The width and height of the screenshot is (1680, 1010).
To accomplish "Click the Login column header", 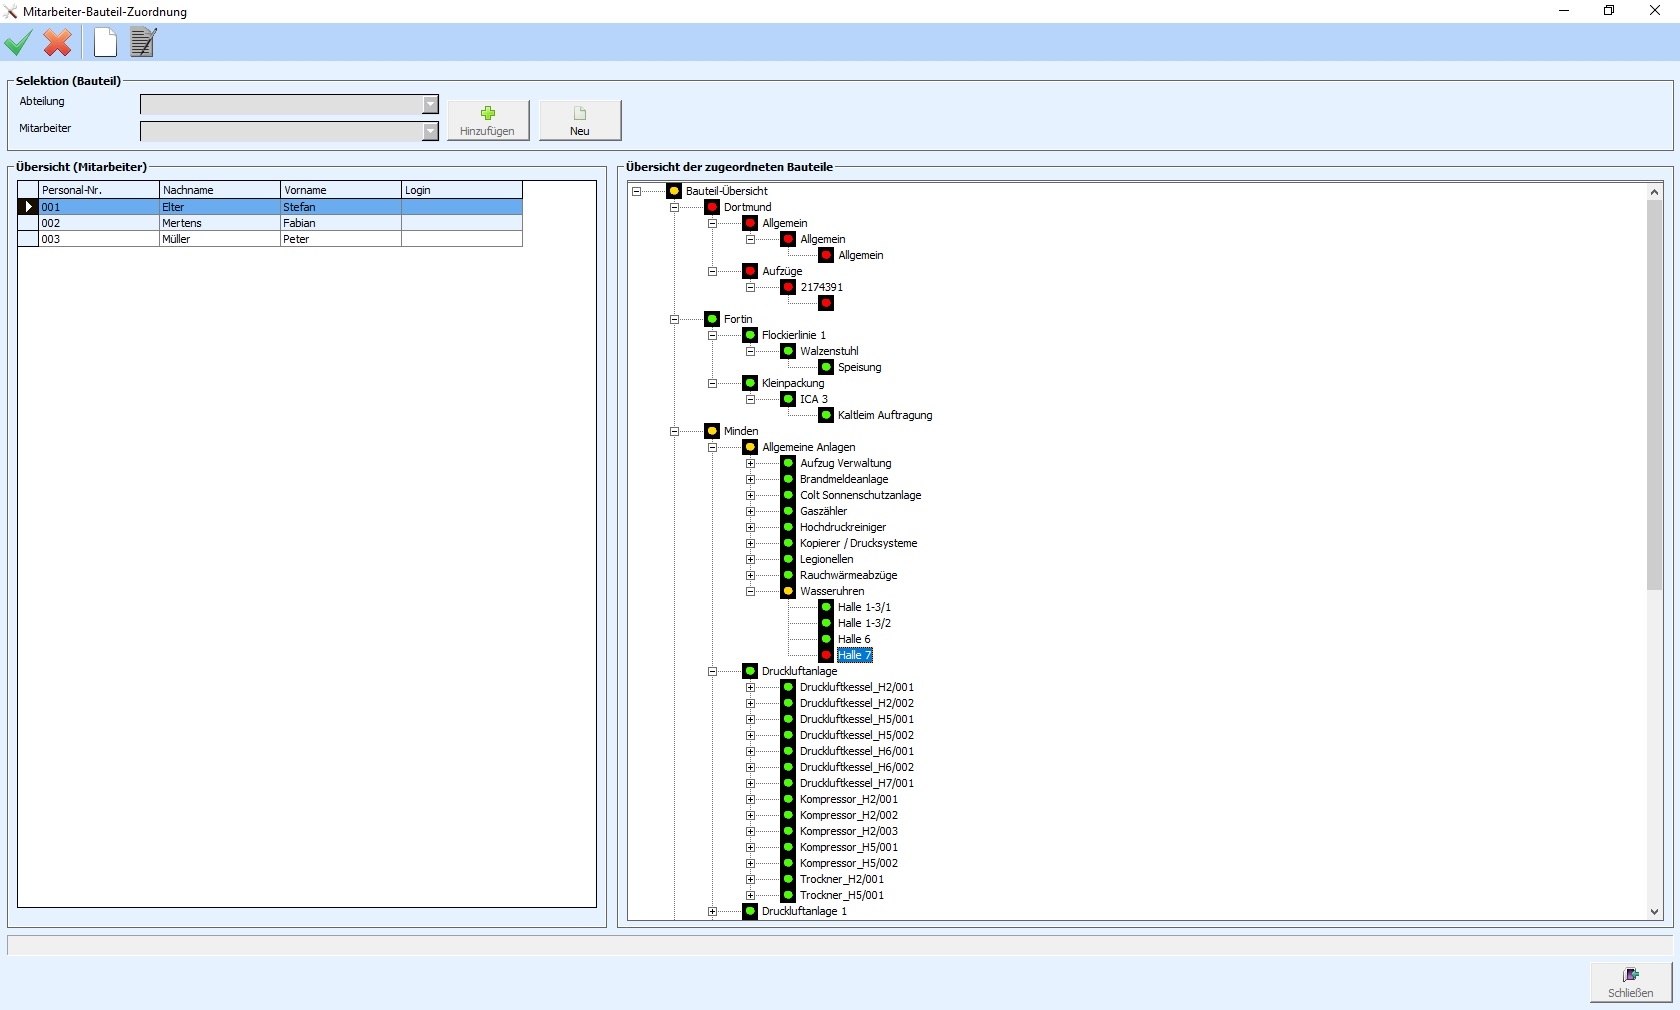I will pyautogui.click(x=462, y=190).
